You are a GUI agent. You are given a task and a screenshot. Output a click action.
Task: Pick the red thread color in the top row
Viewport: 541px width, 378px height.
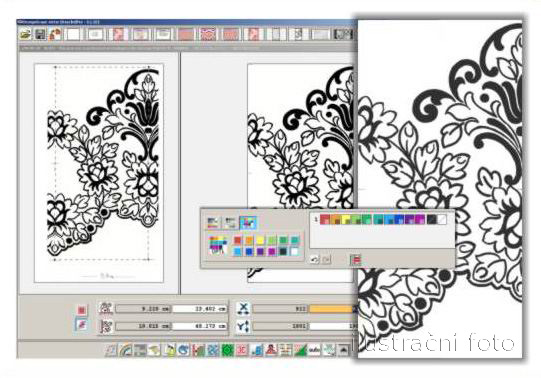[325, 219]
